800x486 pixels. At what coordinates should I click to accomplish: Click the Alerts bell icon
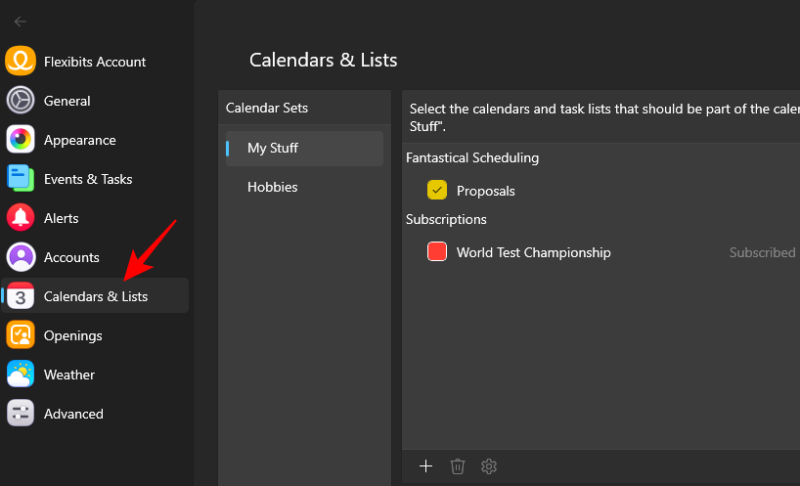pos(21,218)
